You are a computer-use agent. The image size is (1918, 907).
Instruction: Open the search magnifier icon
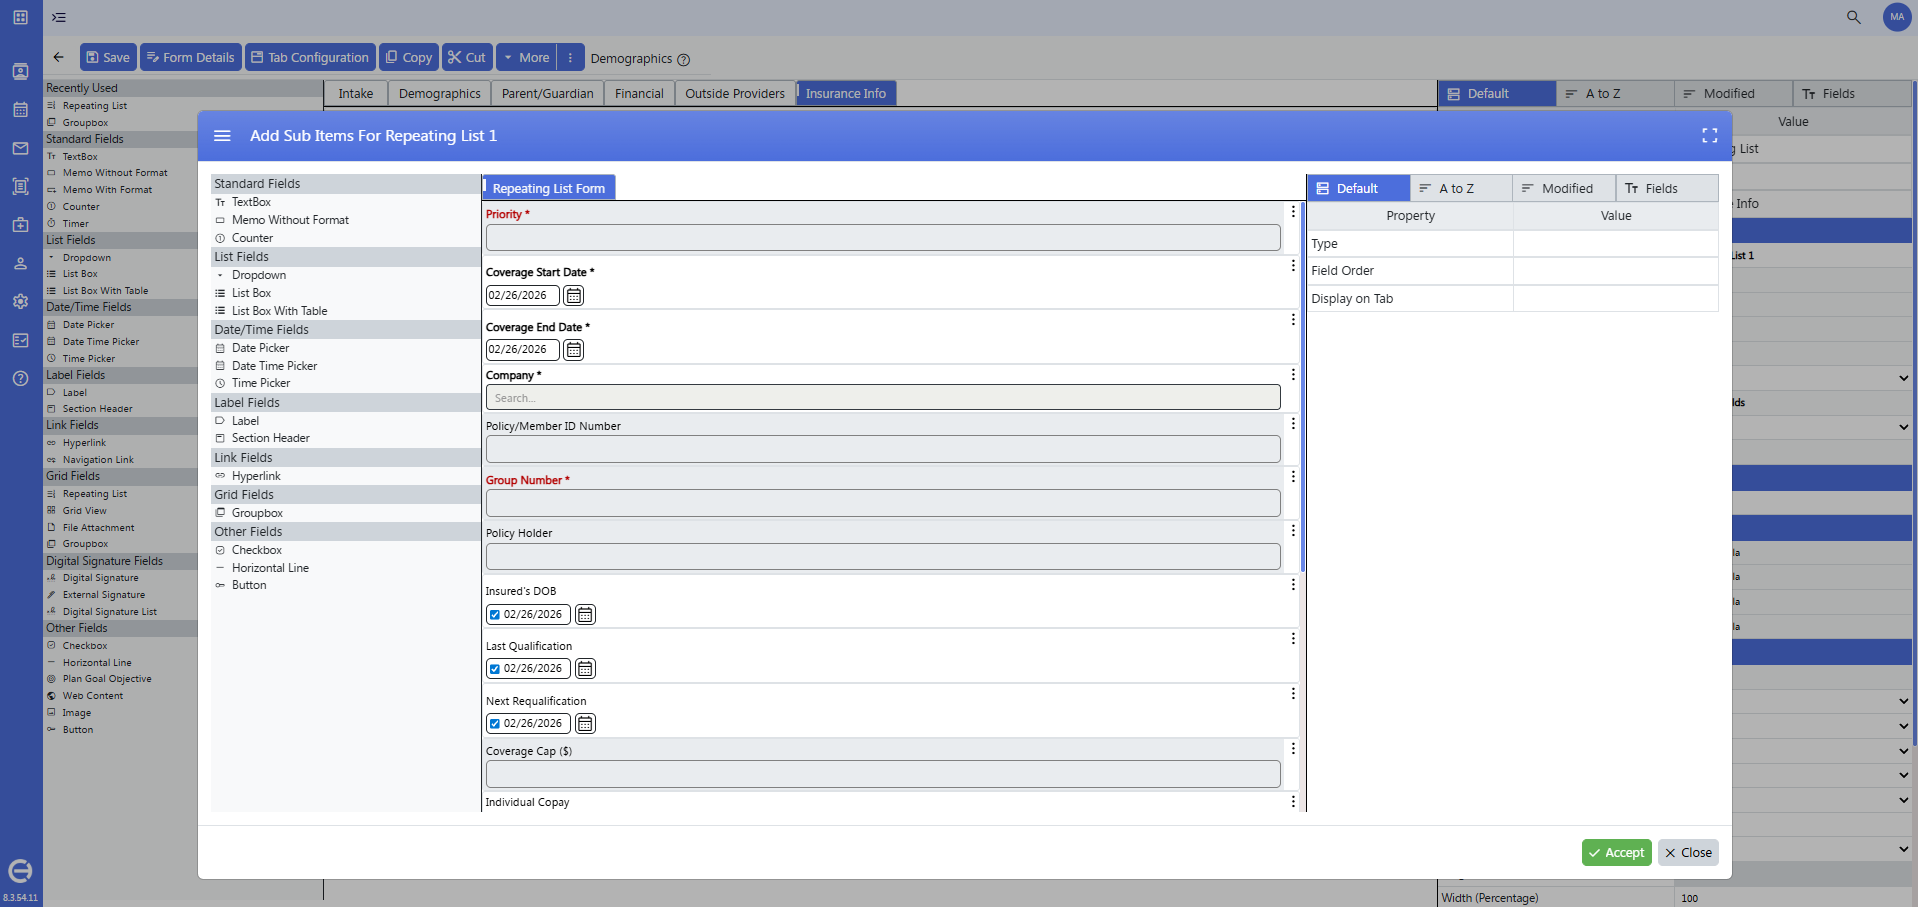pos(1853,17)
